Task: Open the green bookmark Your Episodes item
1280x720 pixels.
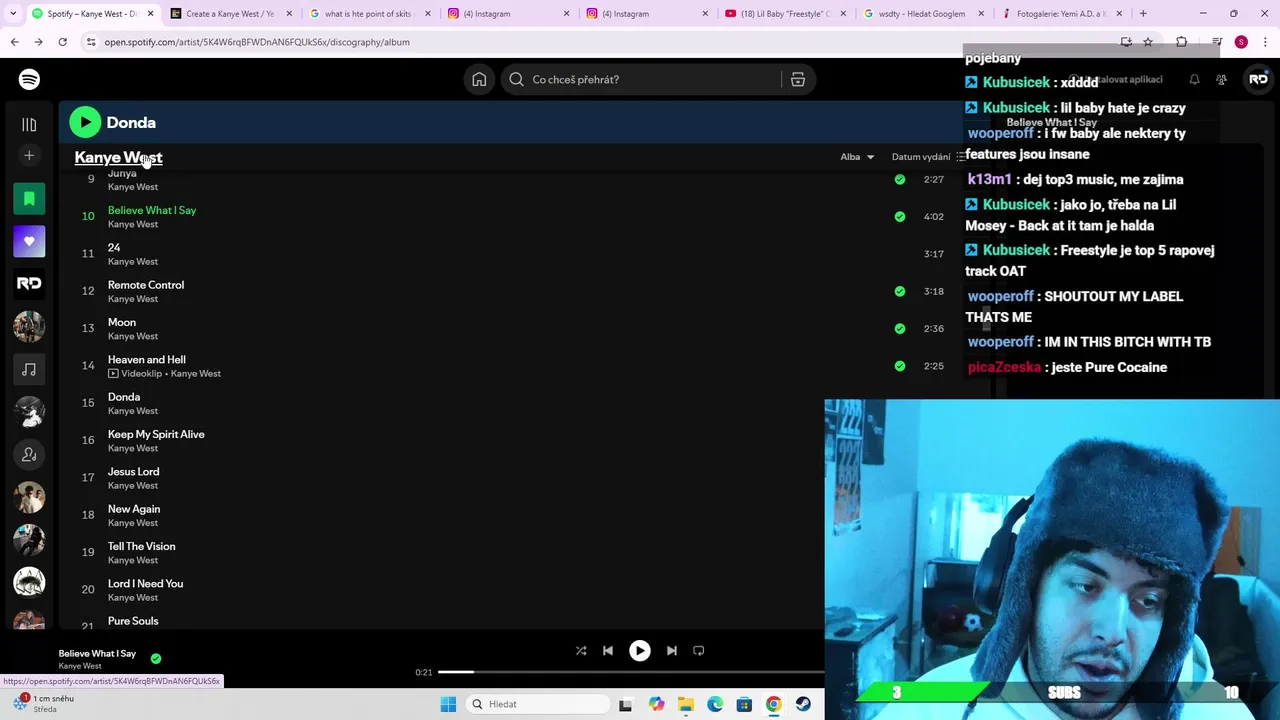Action: [29, 199]
